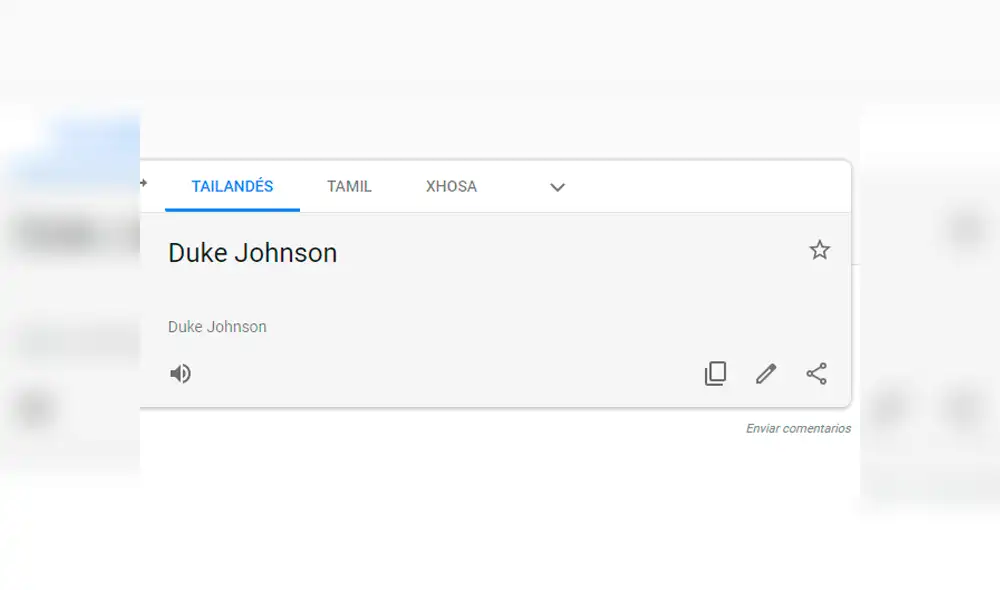
Task: Click the translated text Duke Johnson
Action: [x=252, y=252]
